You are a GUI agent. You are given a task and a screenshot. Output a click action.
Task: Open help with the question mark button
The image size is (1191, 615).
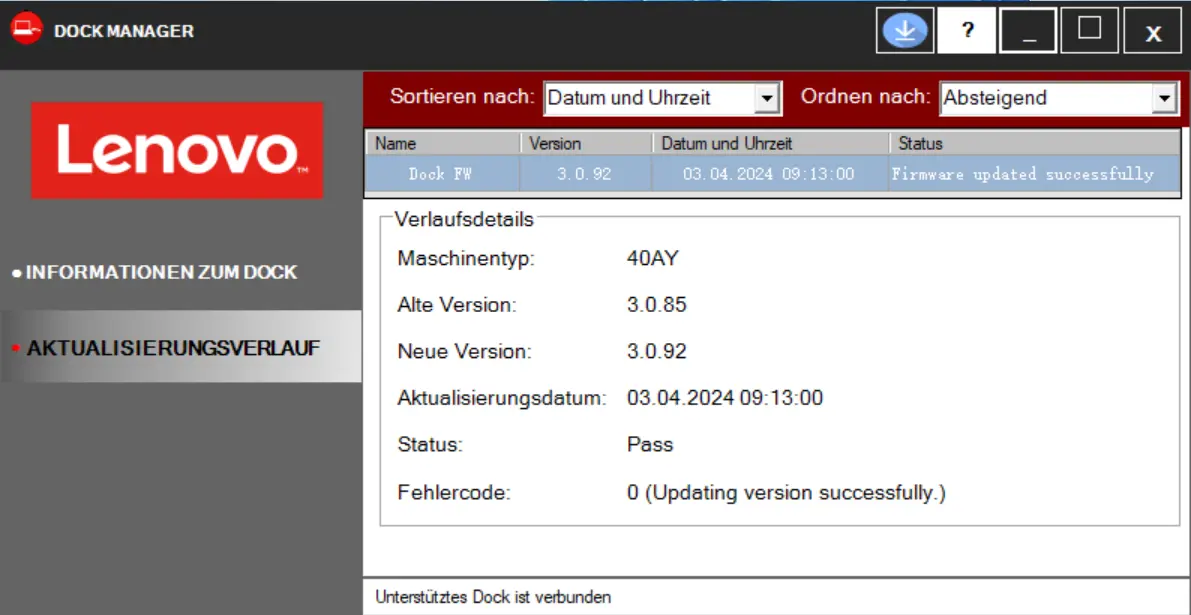pos(967,31)
